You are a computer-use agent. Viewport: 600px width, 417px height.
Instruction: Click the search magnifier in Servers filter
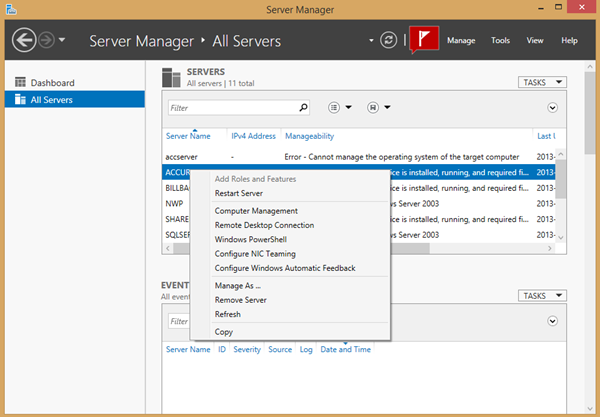[303, 106]
